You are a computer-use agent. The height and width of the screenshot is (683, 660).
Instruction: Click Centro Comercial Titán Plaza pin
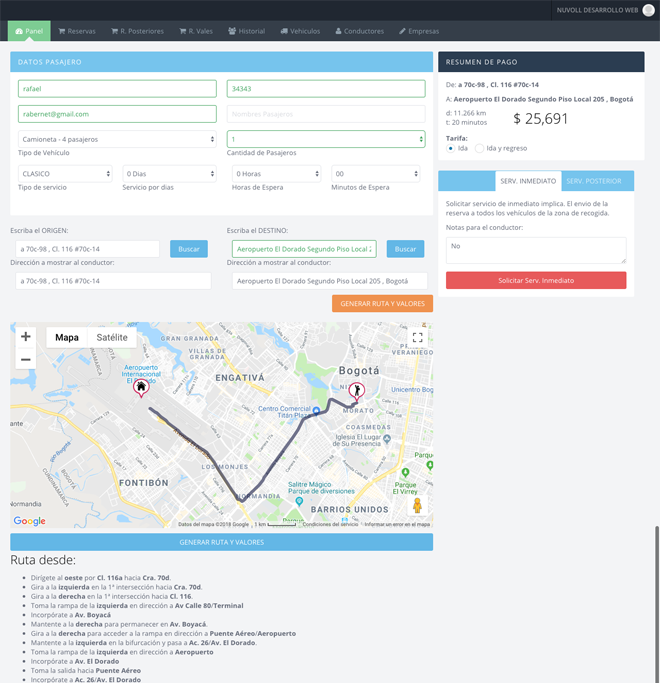[x=316, y=410]
